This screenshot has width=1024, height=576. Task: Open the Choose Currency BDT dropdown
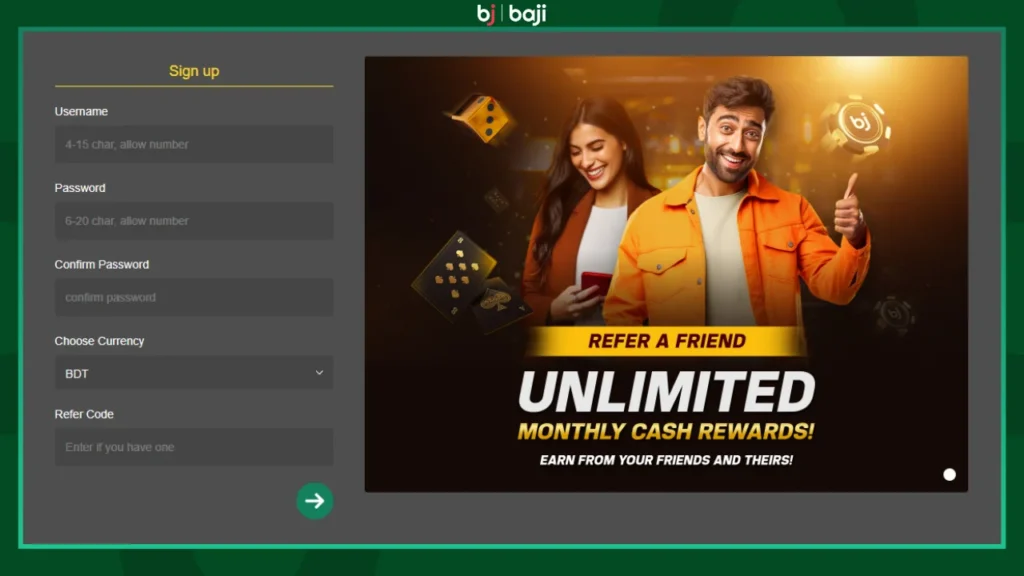tap(194, 373)
